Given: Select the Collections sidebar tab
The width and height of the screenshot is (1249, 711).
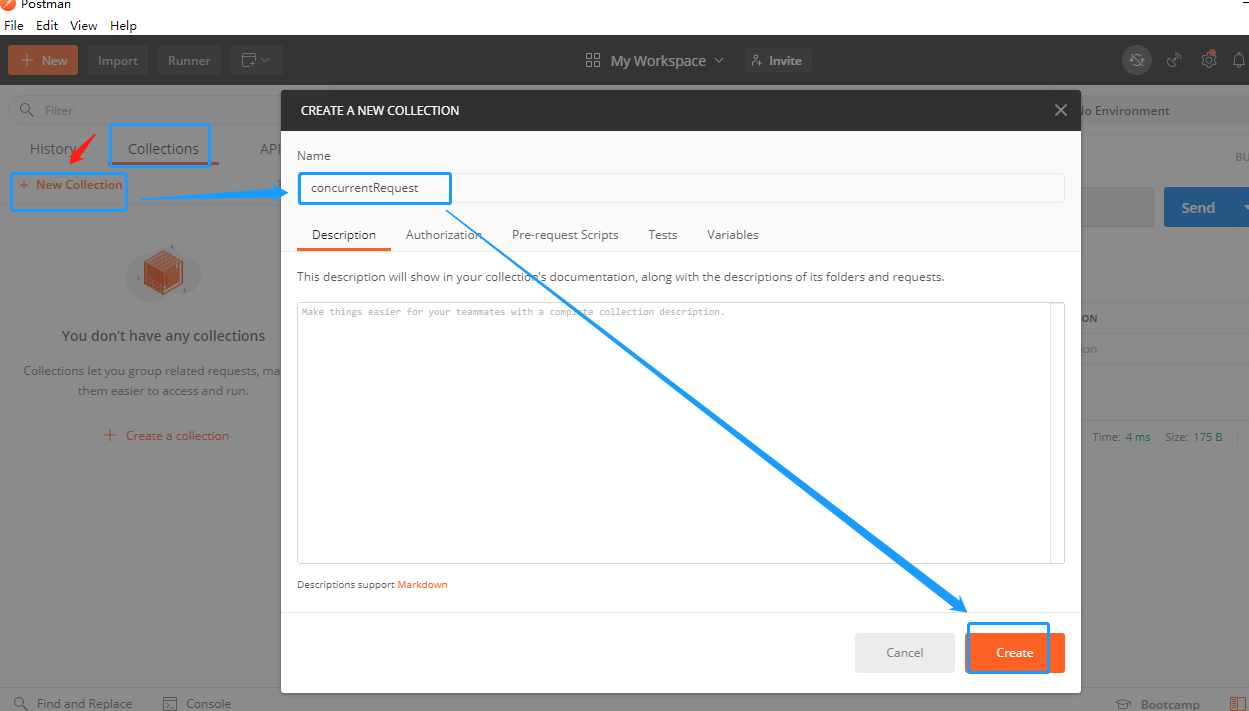Looking at the screenshot, I should [163, 149].
